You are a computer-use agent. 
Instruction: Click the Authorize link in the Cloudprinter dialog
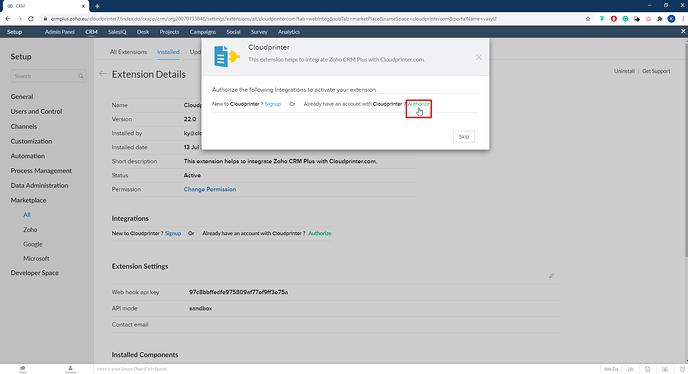point(419,104)
